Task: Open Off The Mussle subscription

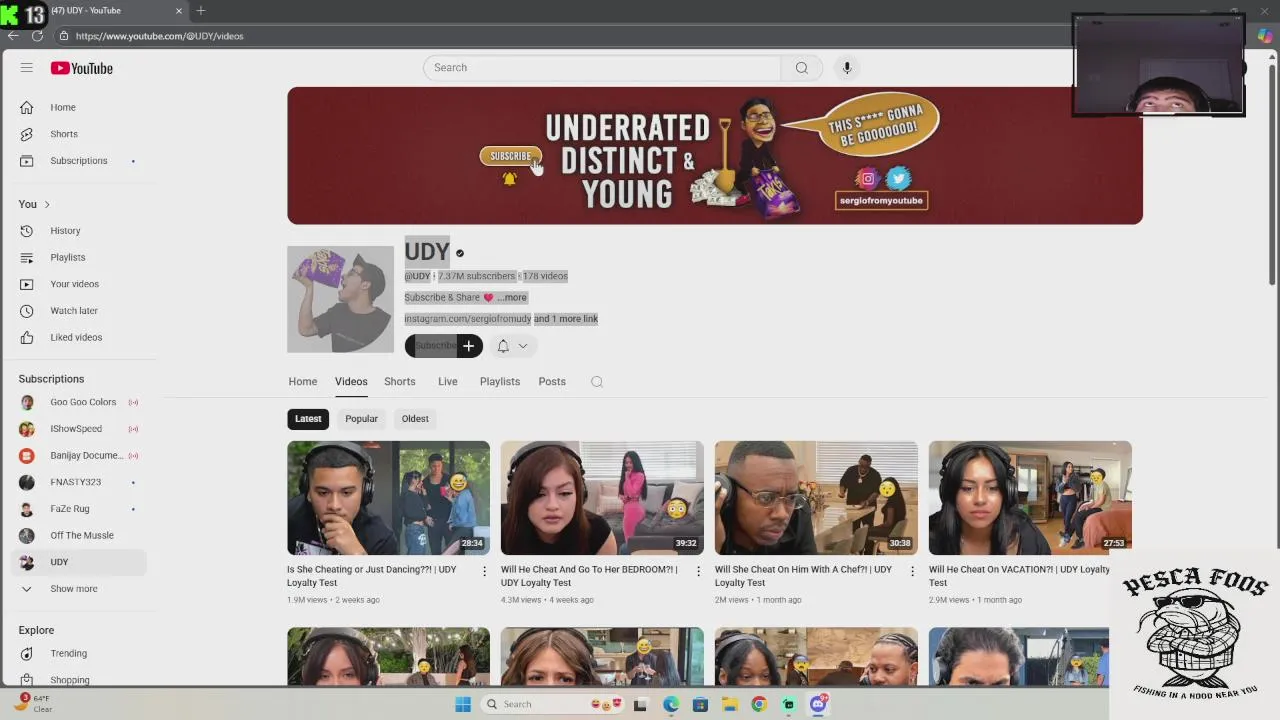Action: click(x=82, y=536)
